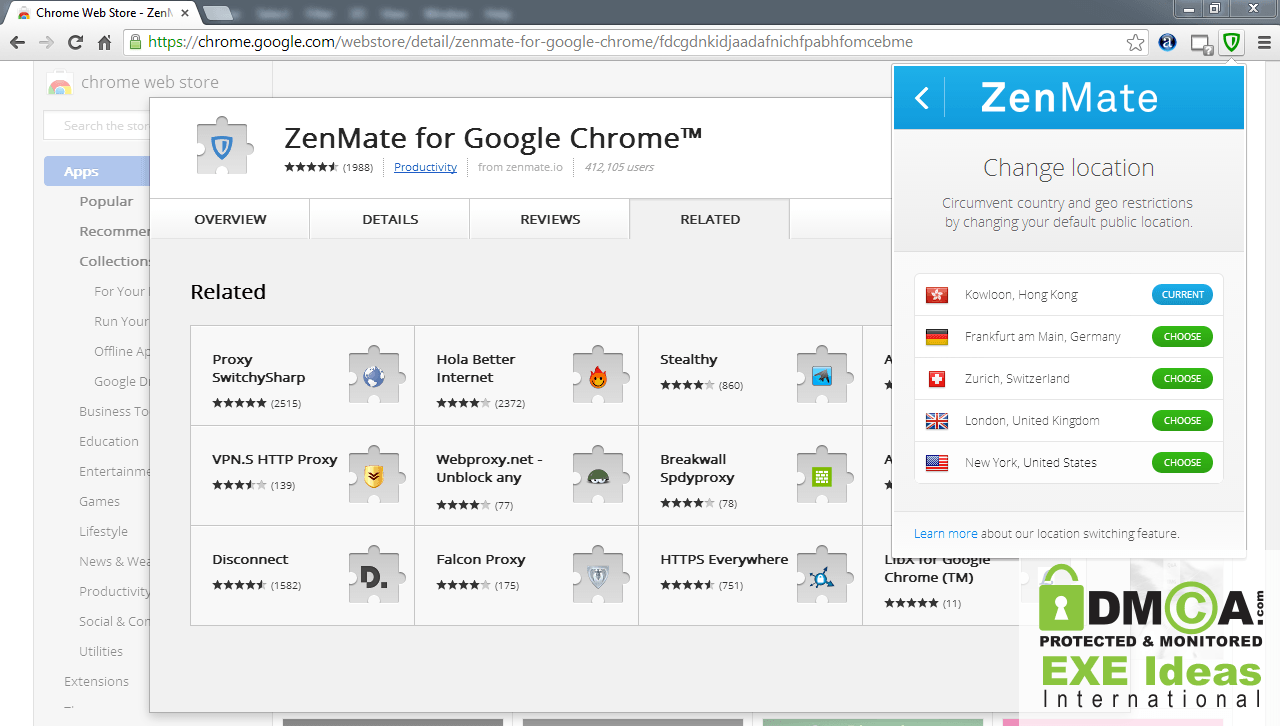The height and width of the screenshot is (726, 1280).
Task: Click Germany flag icon
Action: click(937, 337)
